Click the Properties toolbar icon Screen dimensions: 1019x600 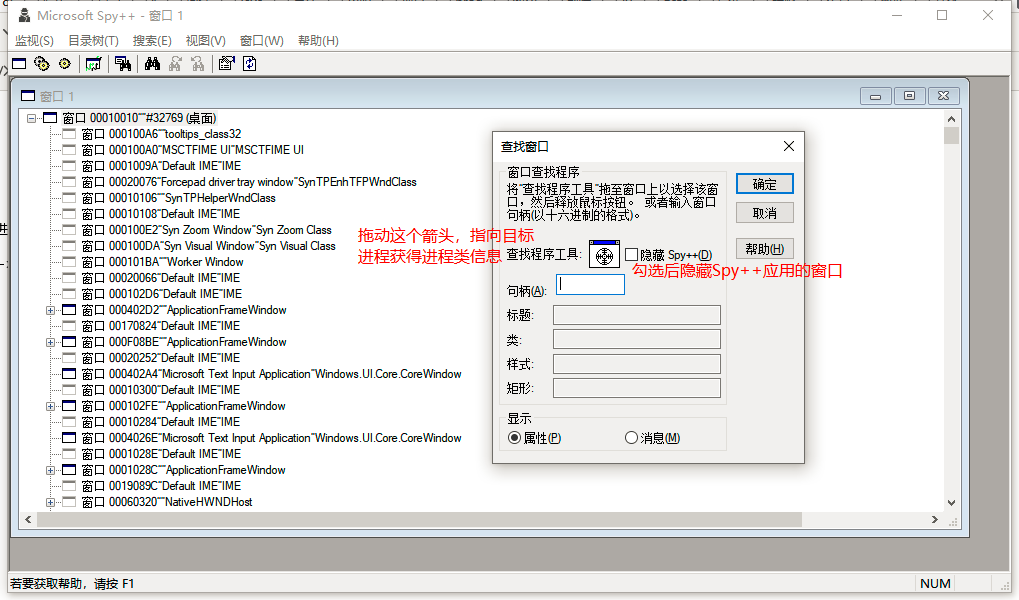[226, 64]
